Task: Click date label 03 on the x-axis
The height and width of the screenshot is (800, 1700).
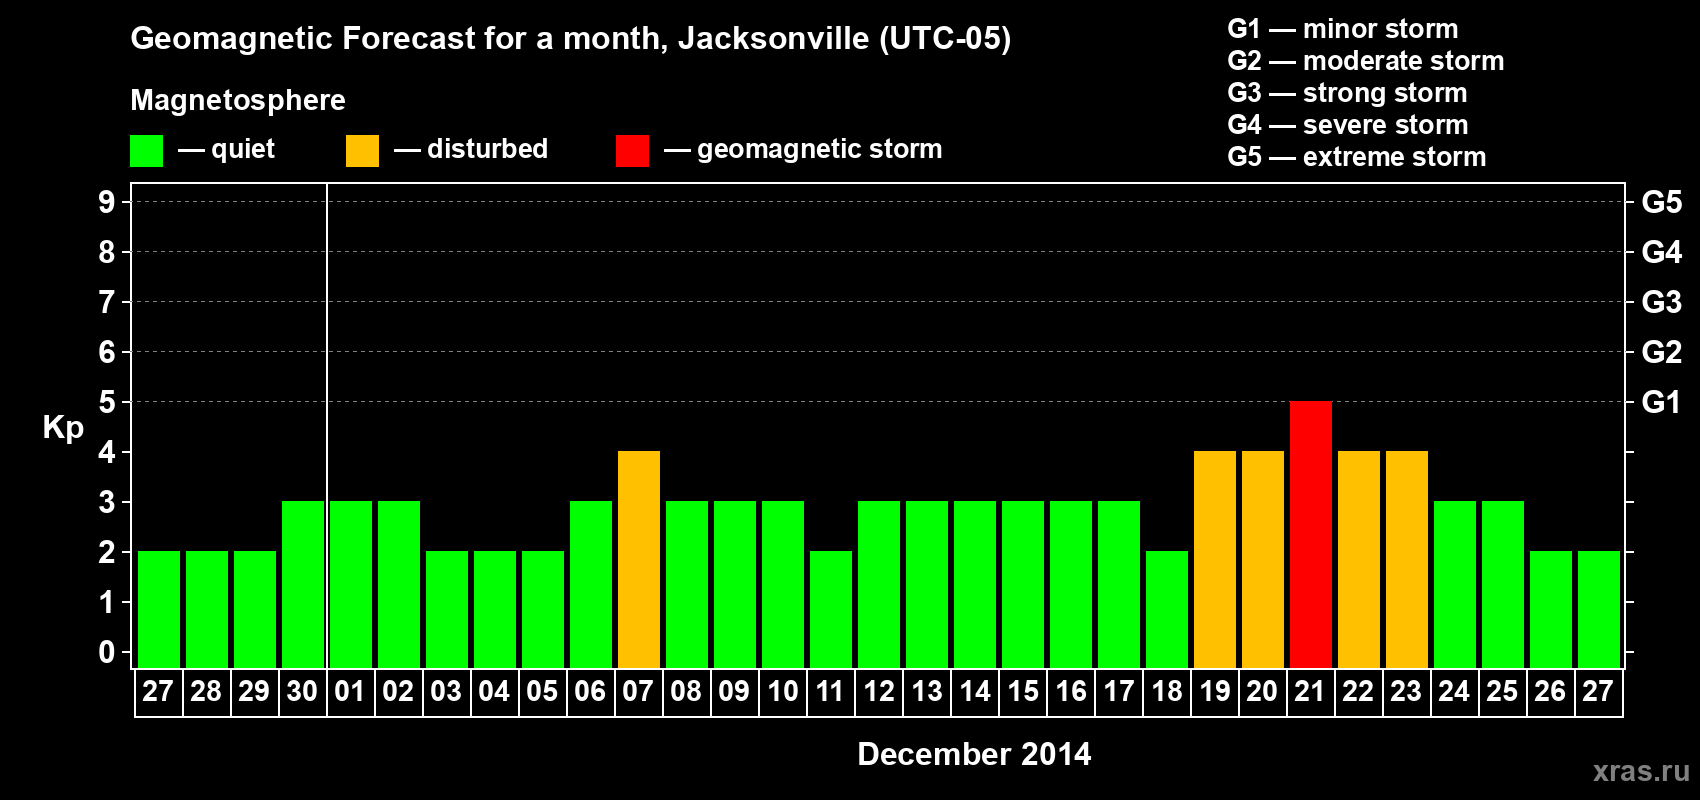Action: (446, 691)
